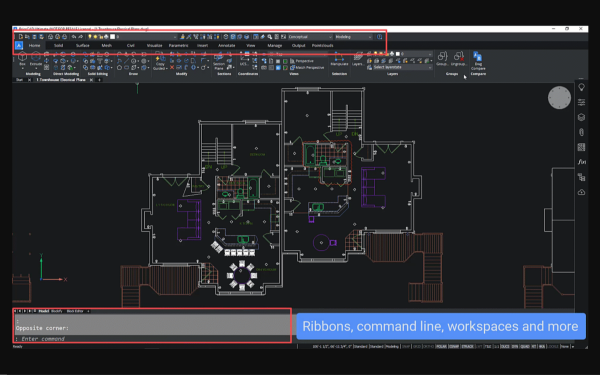Click the white layer color swatch

[112, 37]
